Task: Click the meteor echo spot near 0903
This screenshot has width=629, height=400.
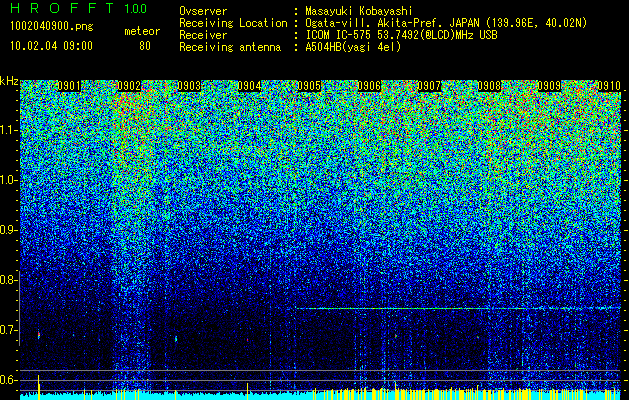Action: [176, 339]
